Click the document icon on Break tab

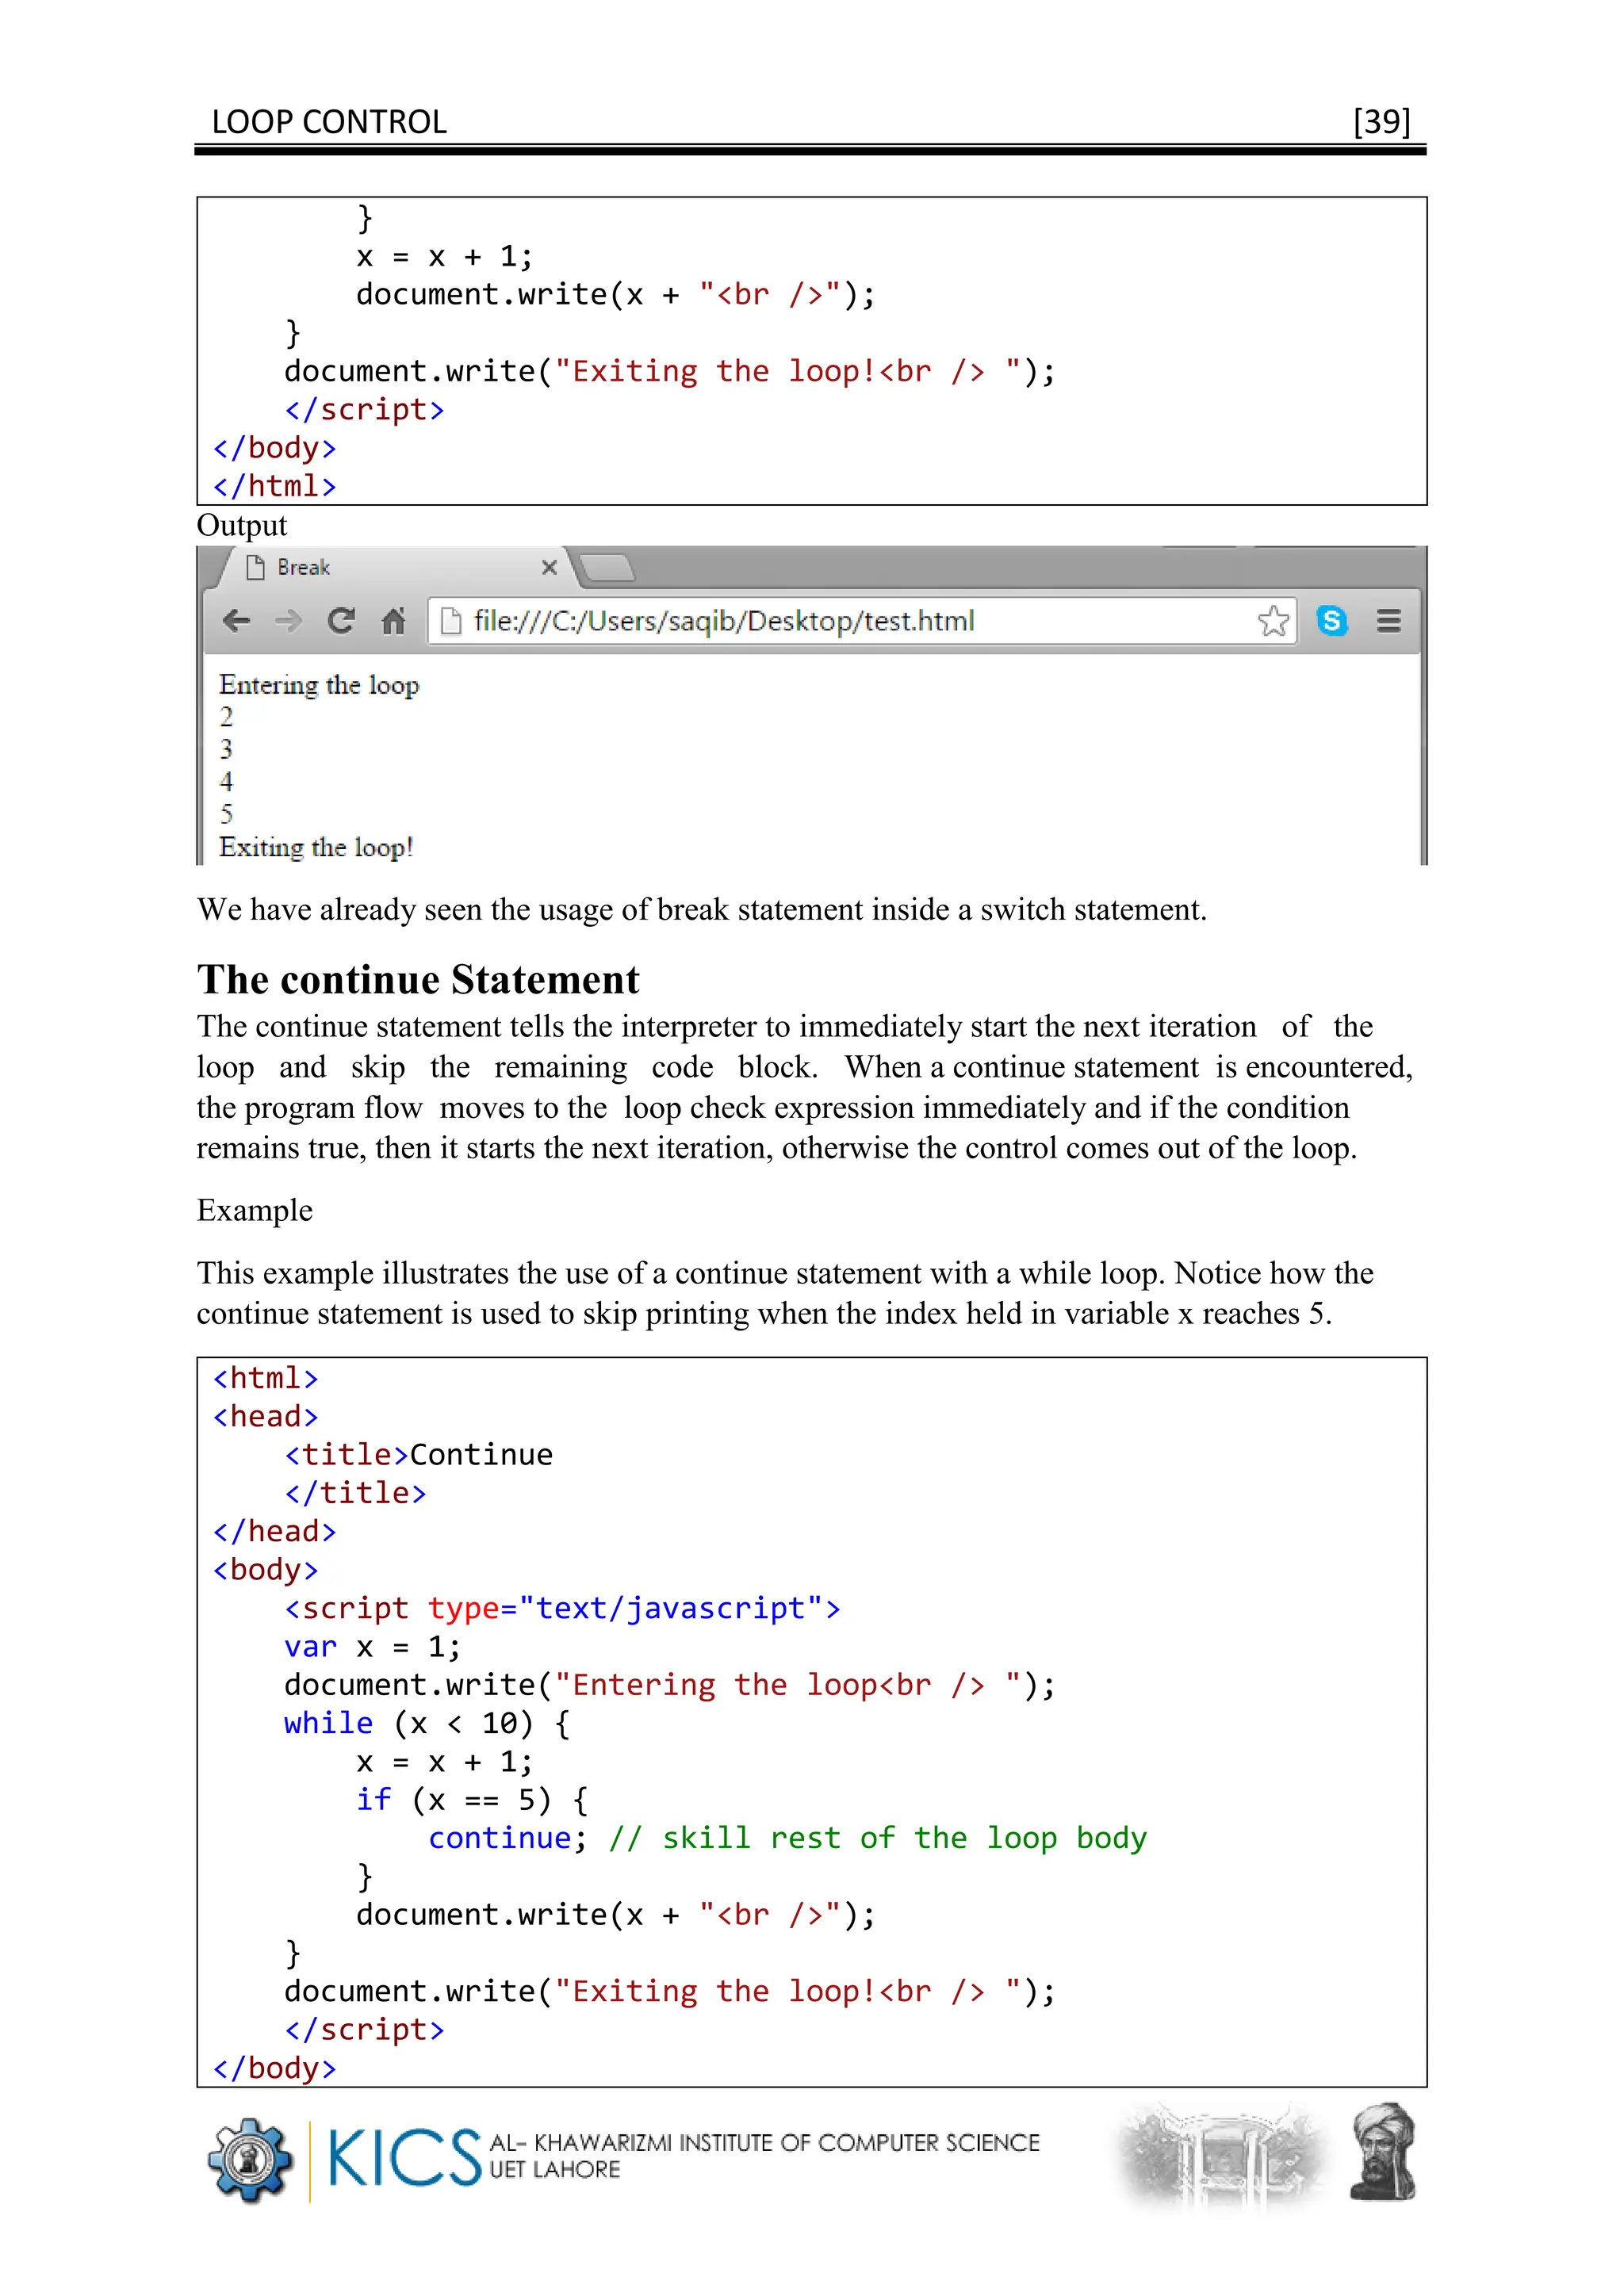pos(255,568)
